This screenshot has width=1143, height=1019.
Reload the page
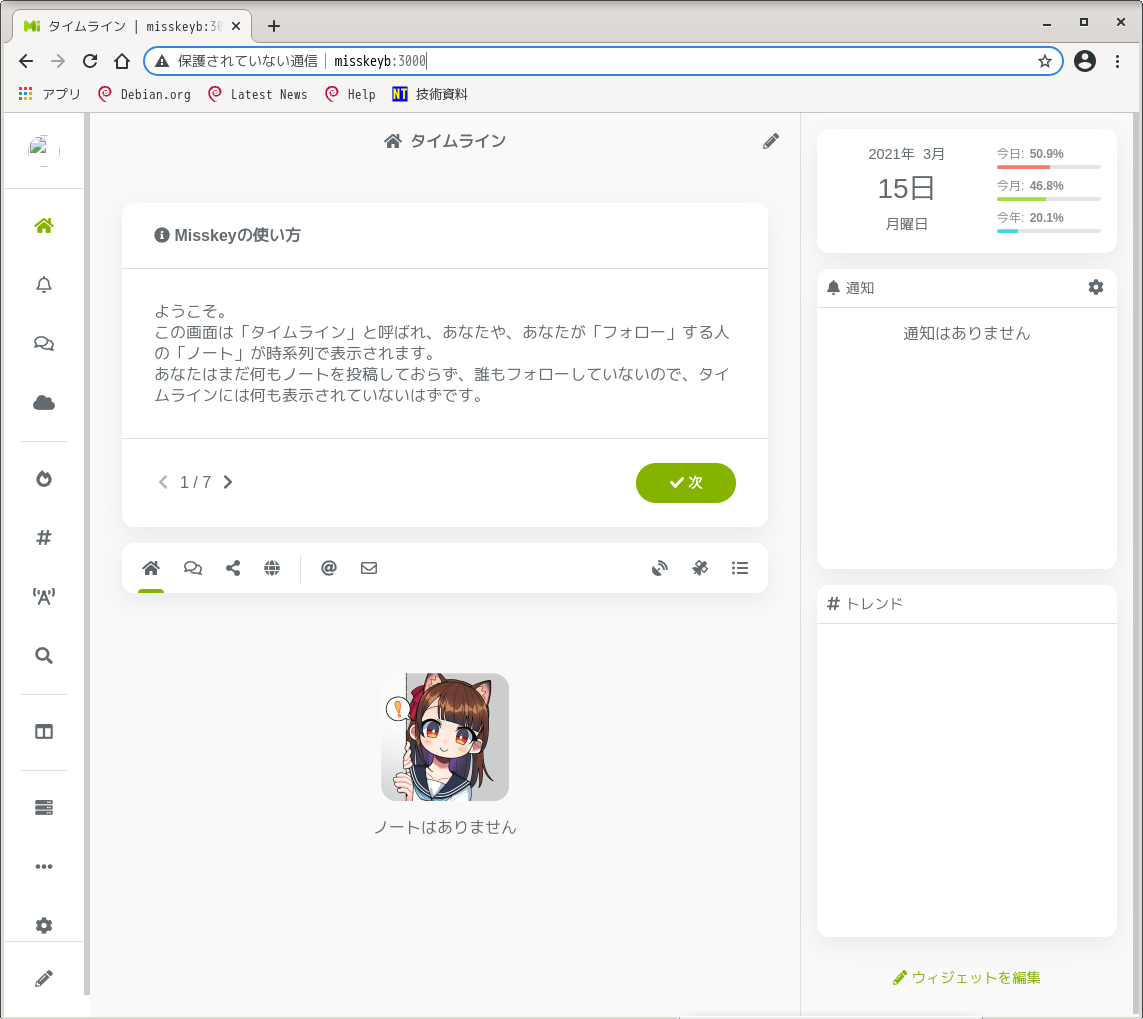click(x=90, y=61)
